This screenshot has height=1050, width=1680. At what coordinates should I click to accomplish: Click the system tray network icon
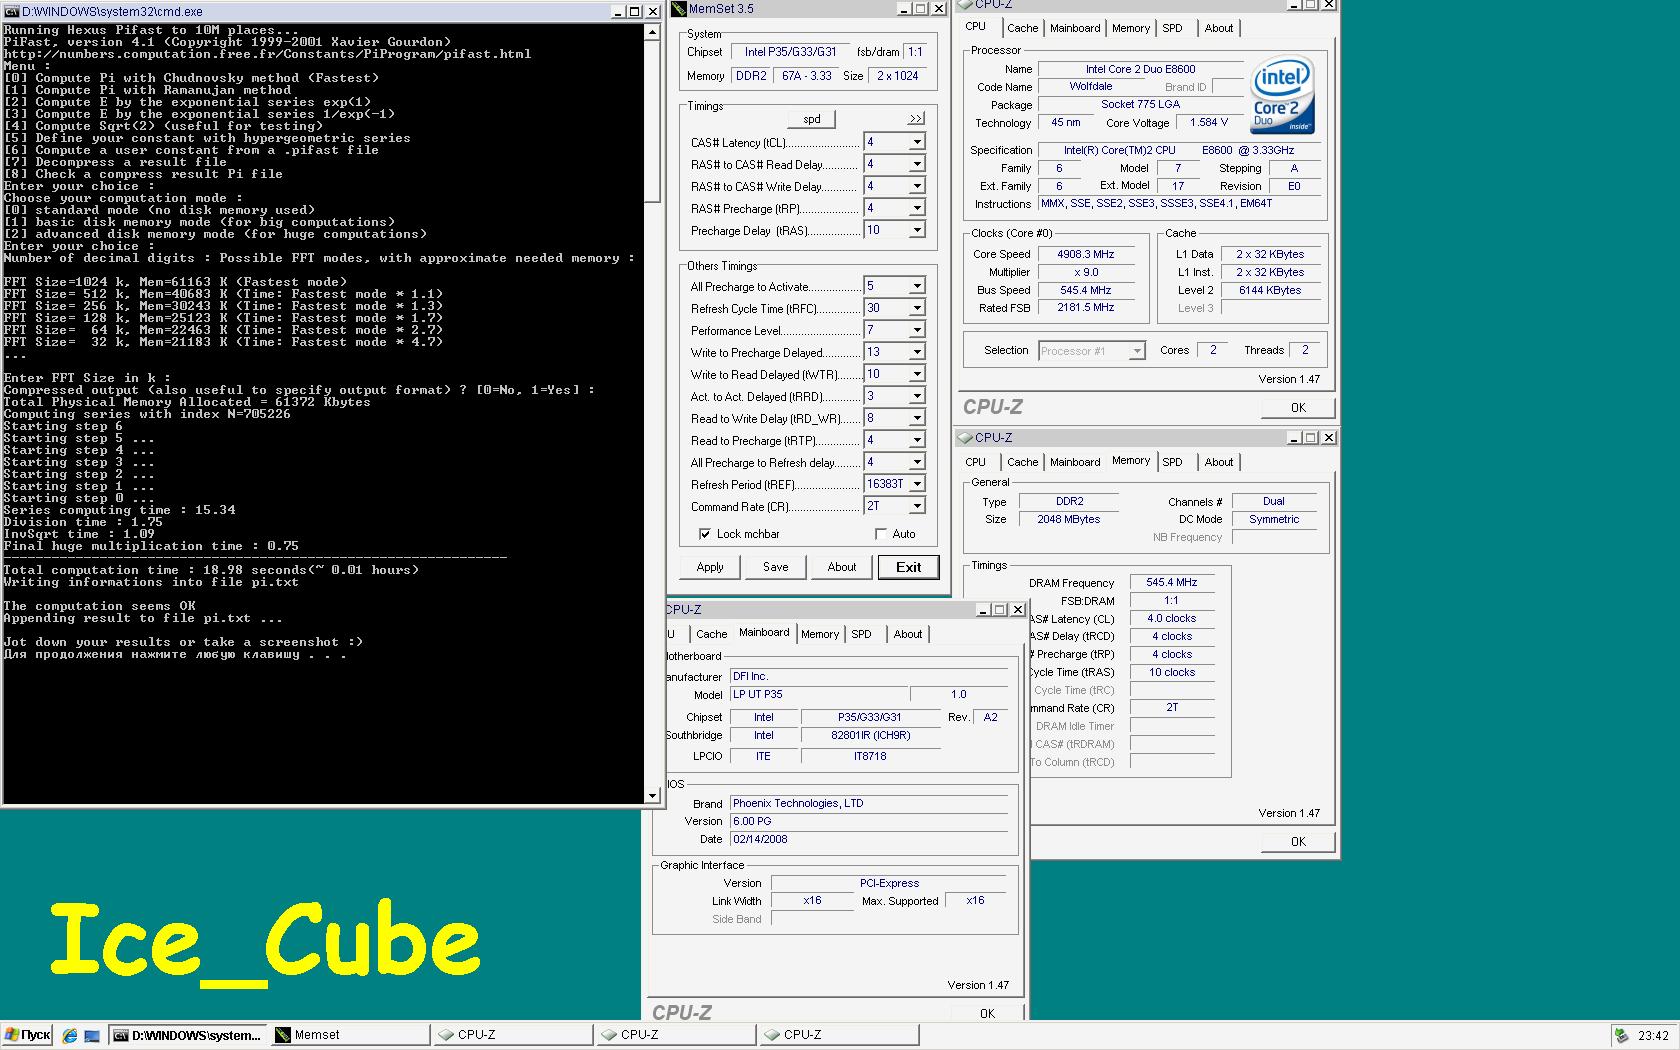pos(1621,1036)
